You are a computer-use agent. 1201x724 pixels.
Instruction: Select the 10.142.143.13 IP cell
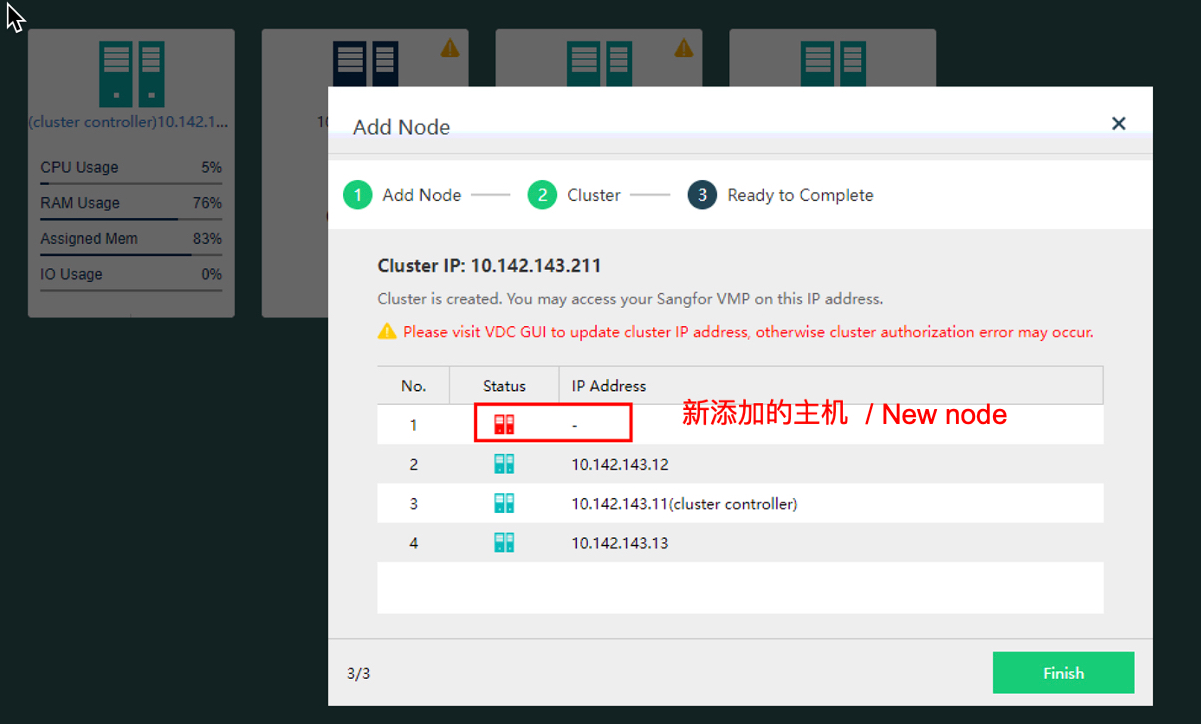point(620,543)
